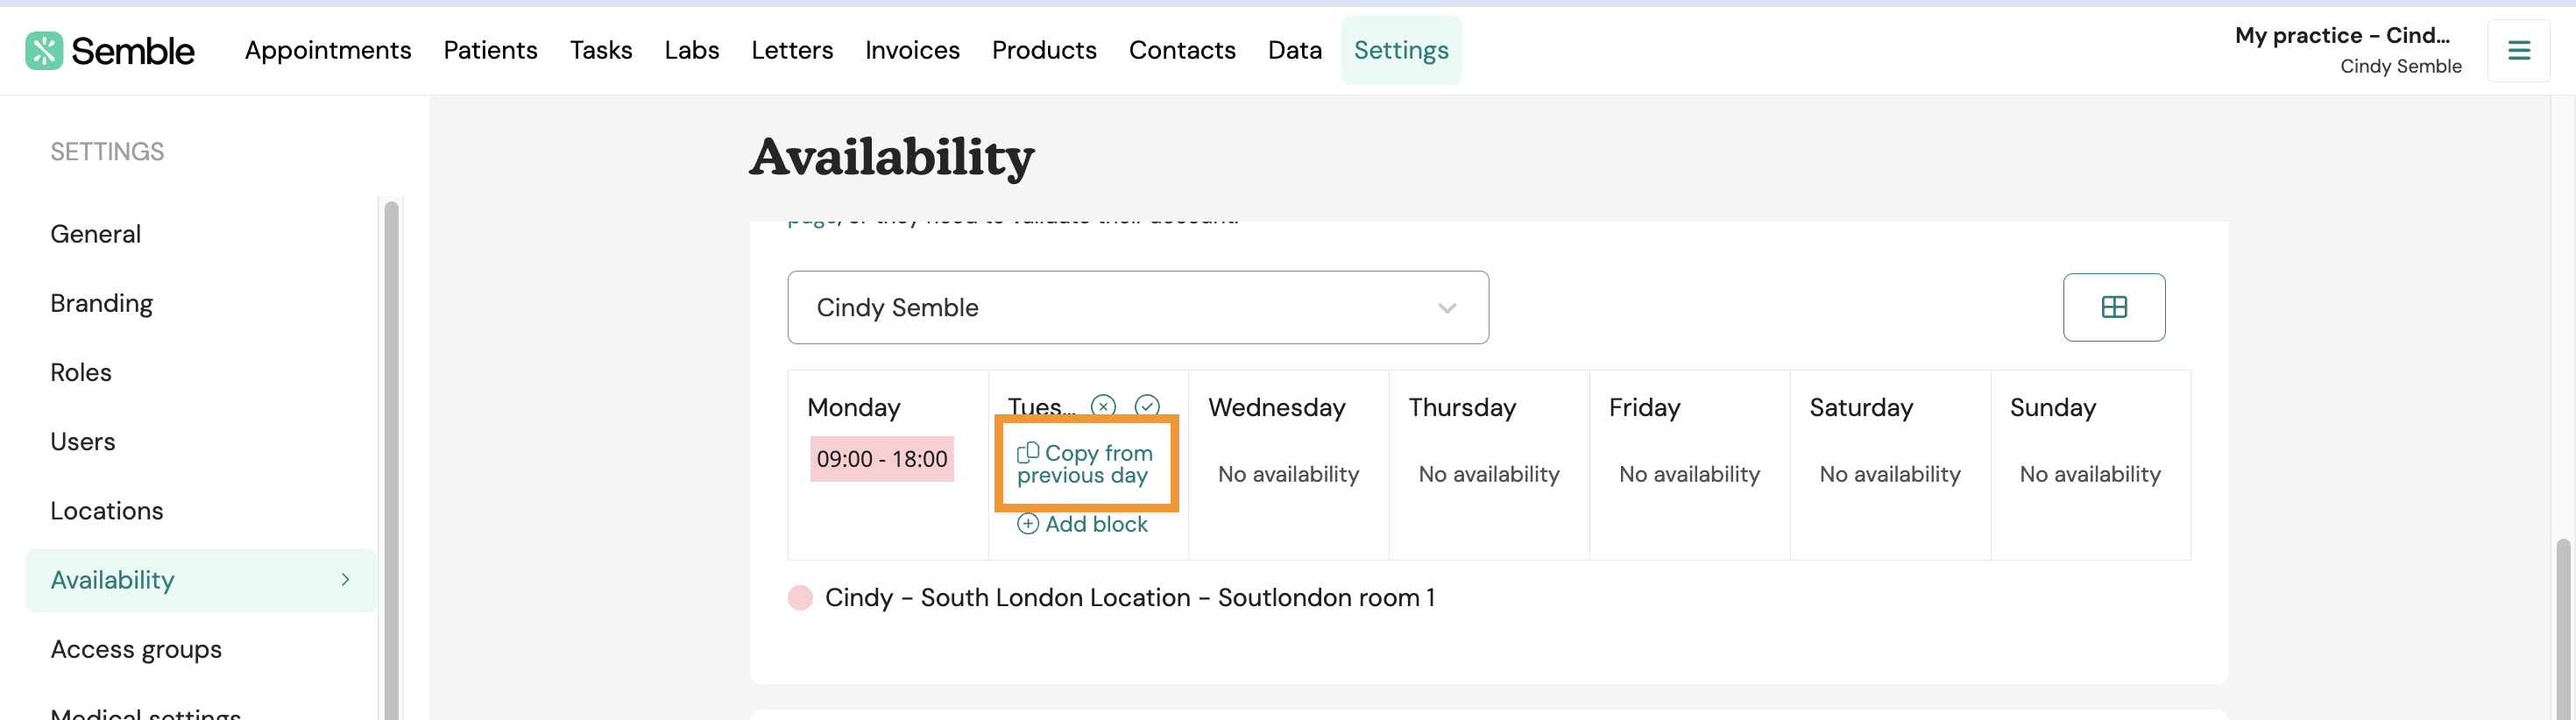Navigate to Contacts

[x=1182, y=50]
